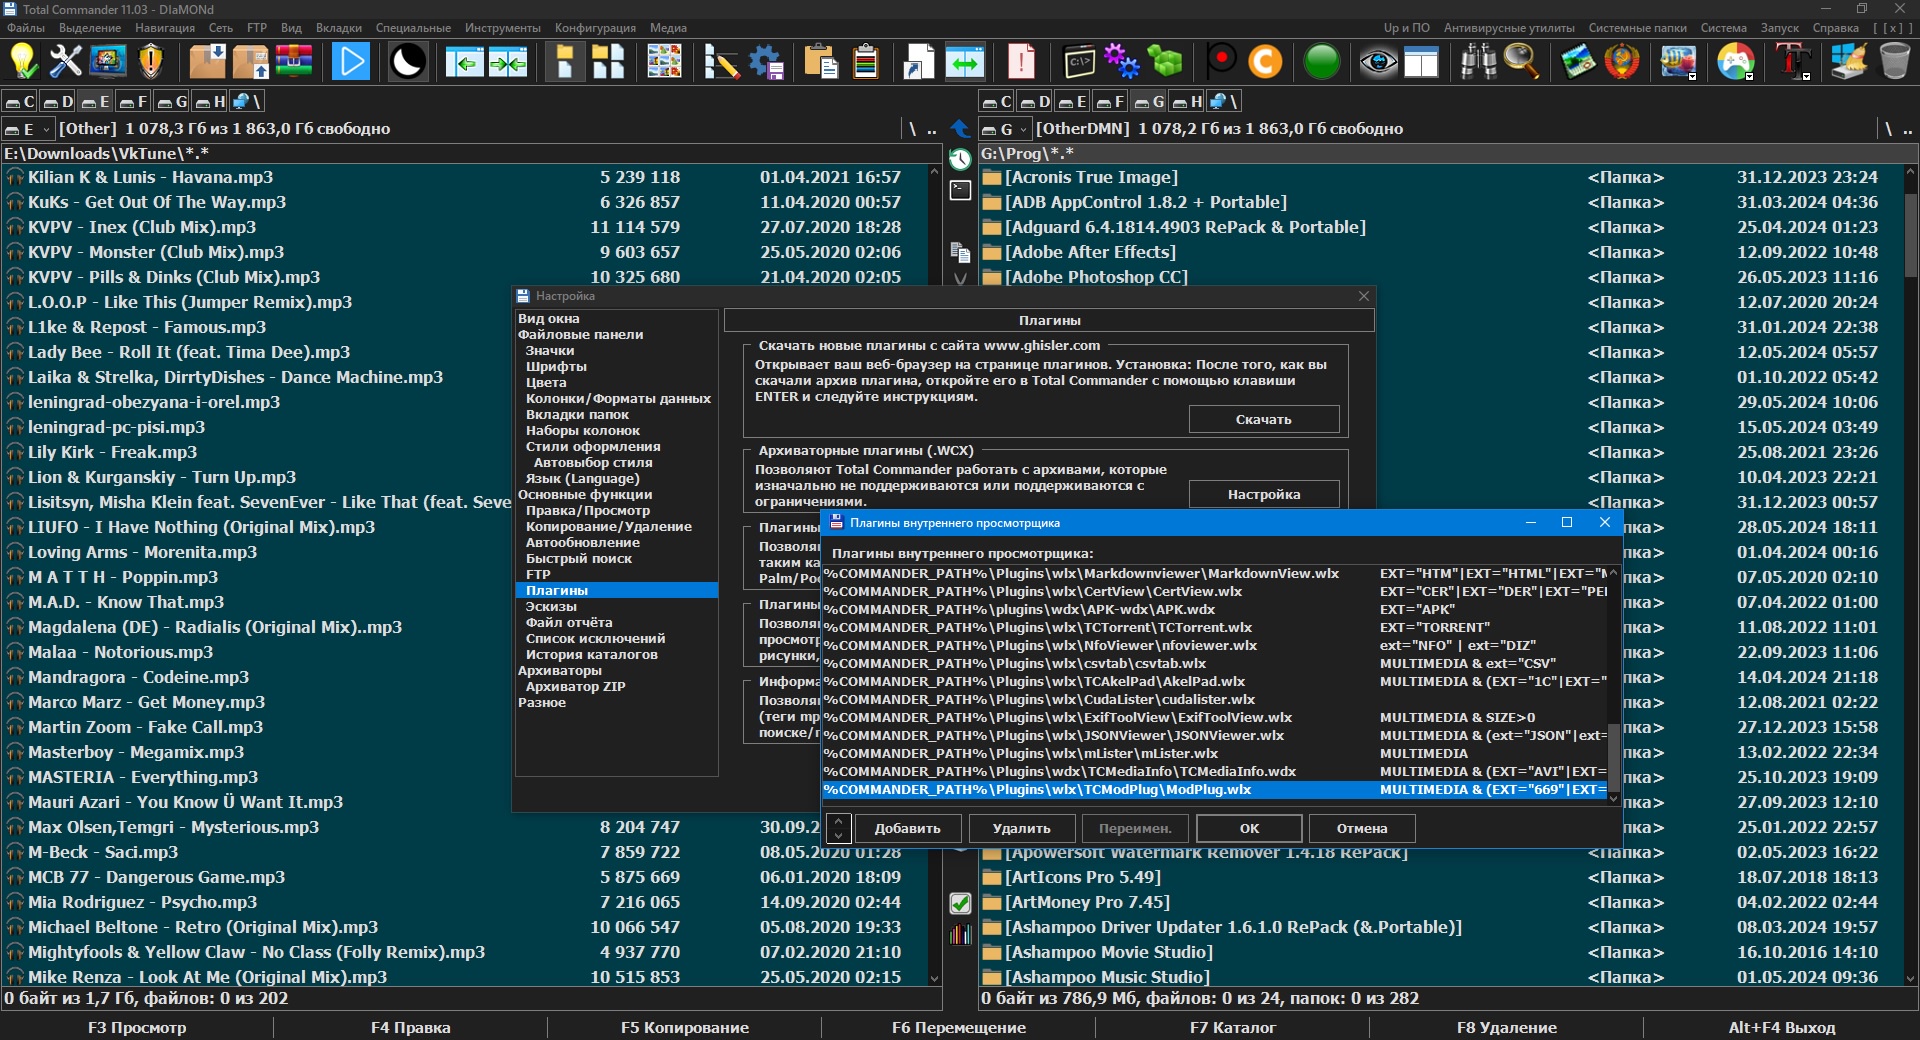Click the WinRAR archive toolbar icon

pos(293,62)
